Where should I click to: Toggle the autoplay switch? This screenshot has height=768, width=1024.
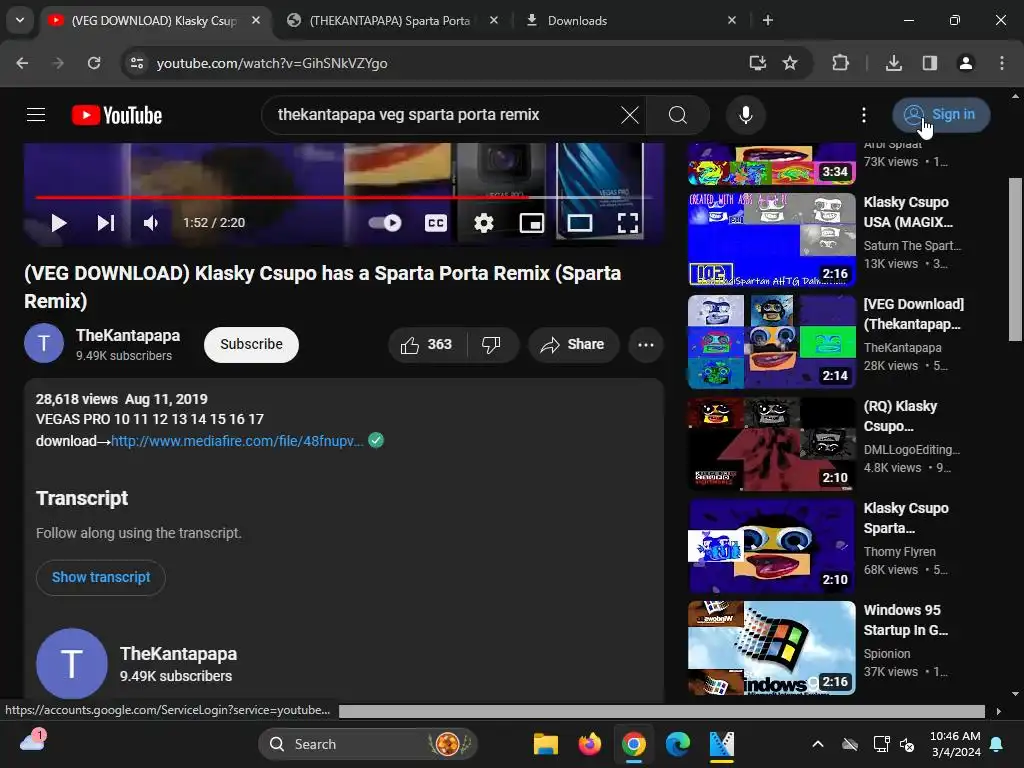click(385, 223)
